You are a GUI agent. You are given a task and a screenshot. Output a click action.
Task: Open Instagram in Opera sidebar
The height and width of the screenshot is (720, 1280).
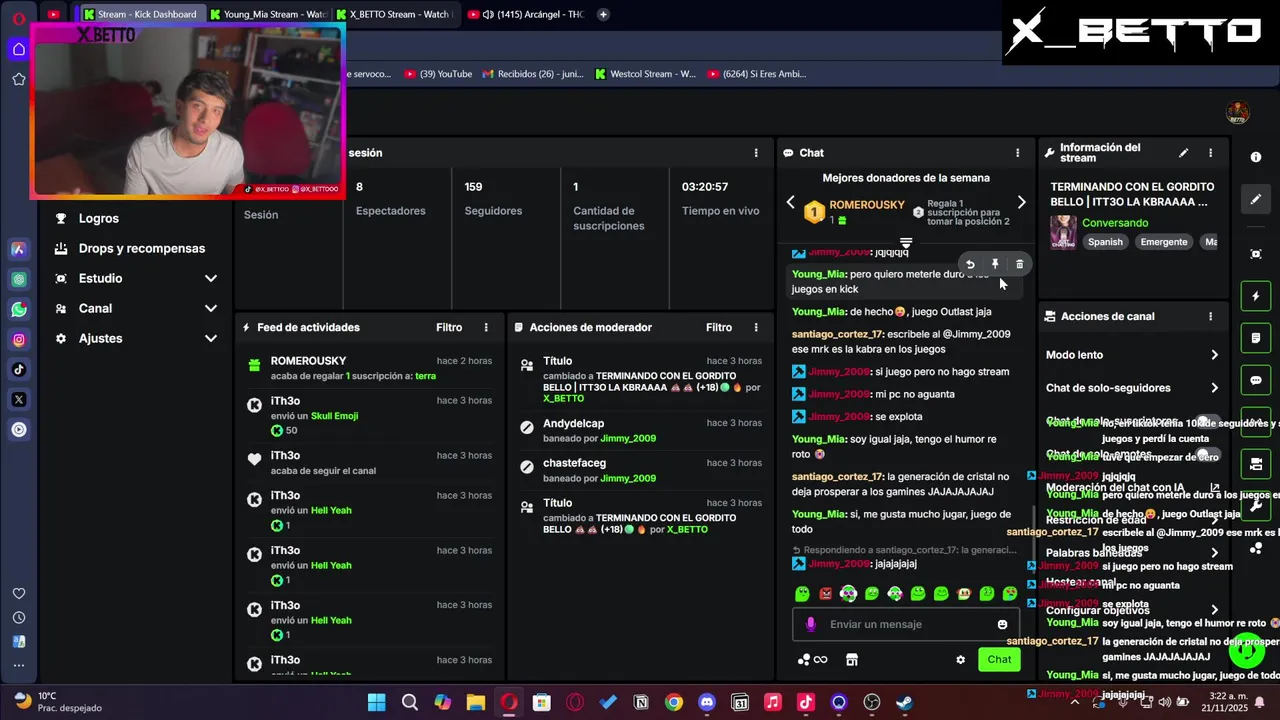pyautogui.click(x=19, y=340)
